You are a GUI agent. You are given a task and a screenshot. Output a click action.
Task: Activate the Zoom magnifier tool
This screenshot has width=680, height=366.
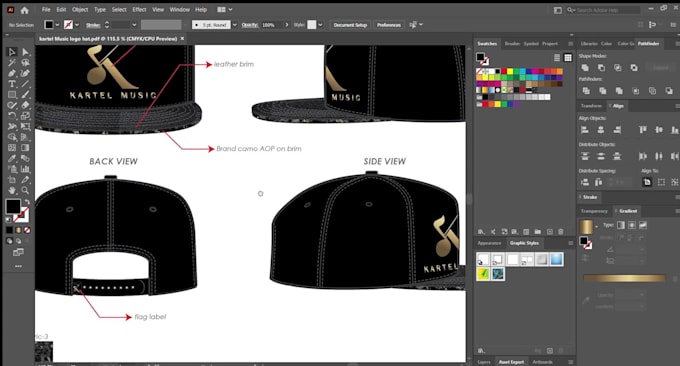click(26, 190)
